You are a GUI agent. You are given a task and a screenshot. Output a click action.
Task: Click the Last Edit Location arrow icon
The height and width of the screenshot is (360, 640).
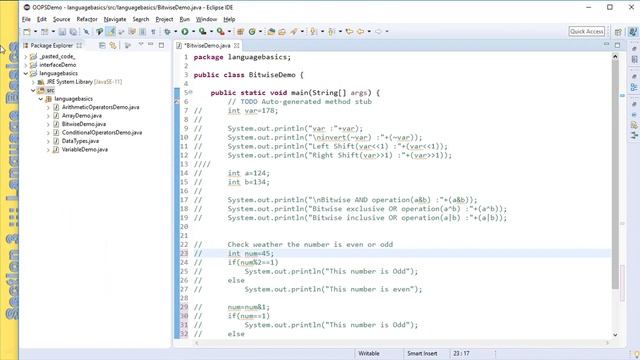click(349, 31)
